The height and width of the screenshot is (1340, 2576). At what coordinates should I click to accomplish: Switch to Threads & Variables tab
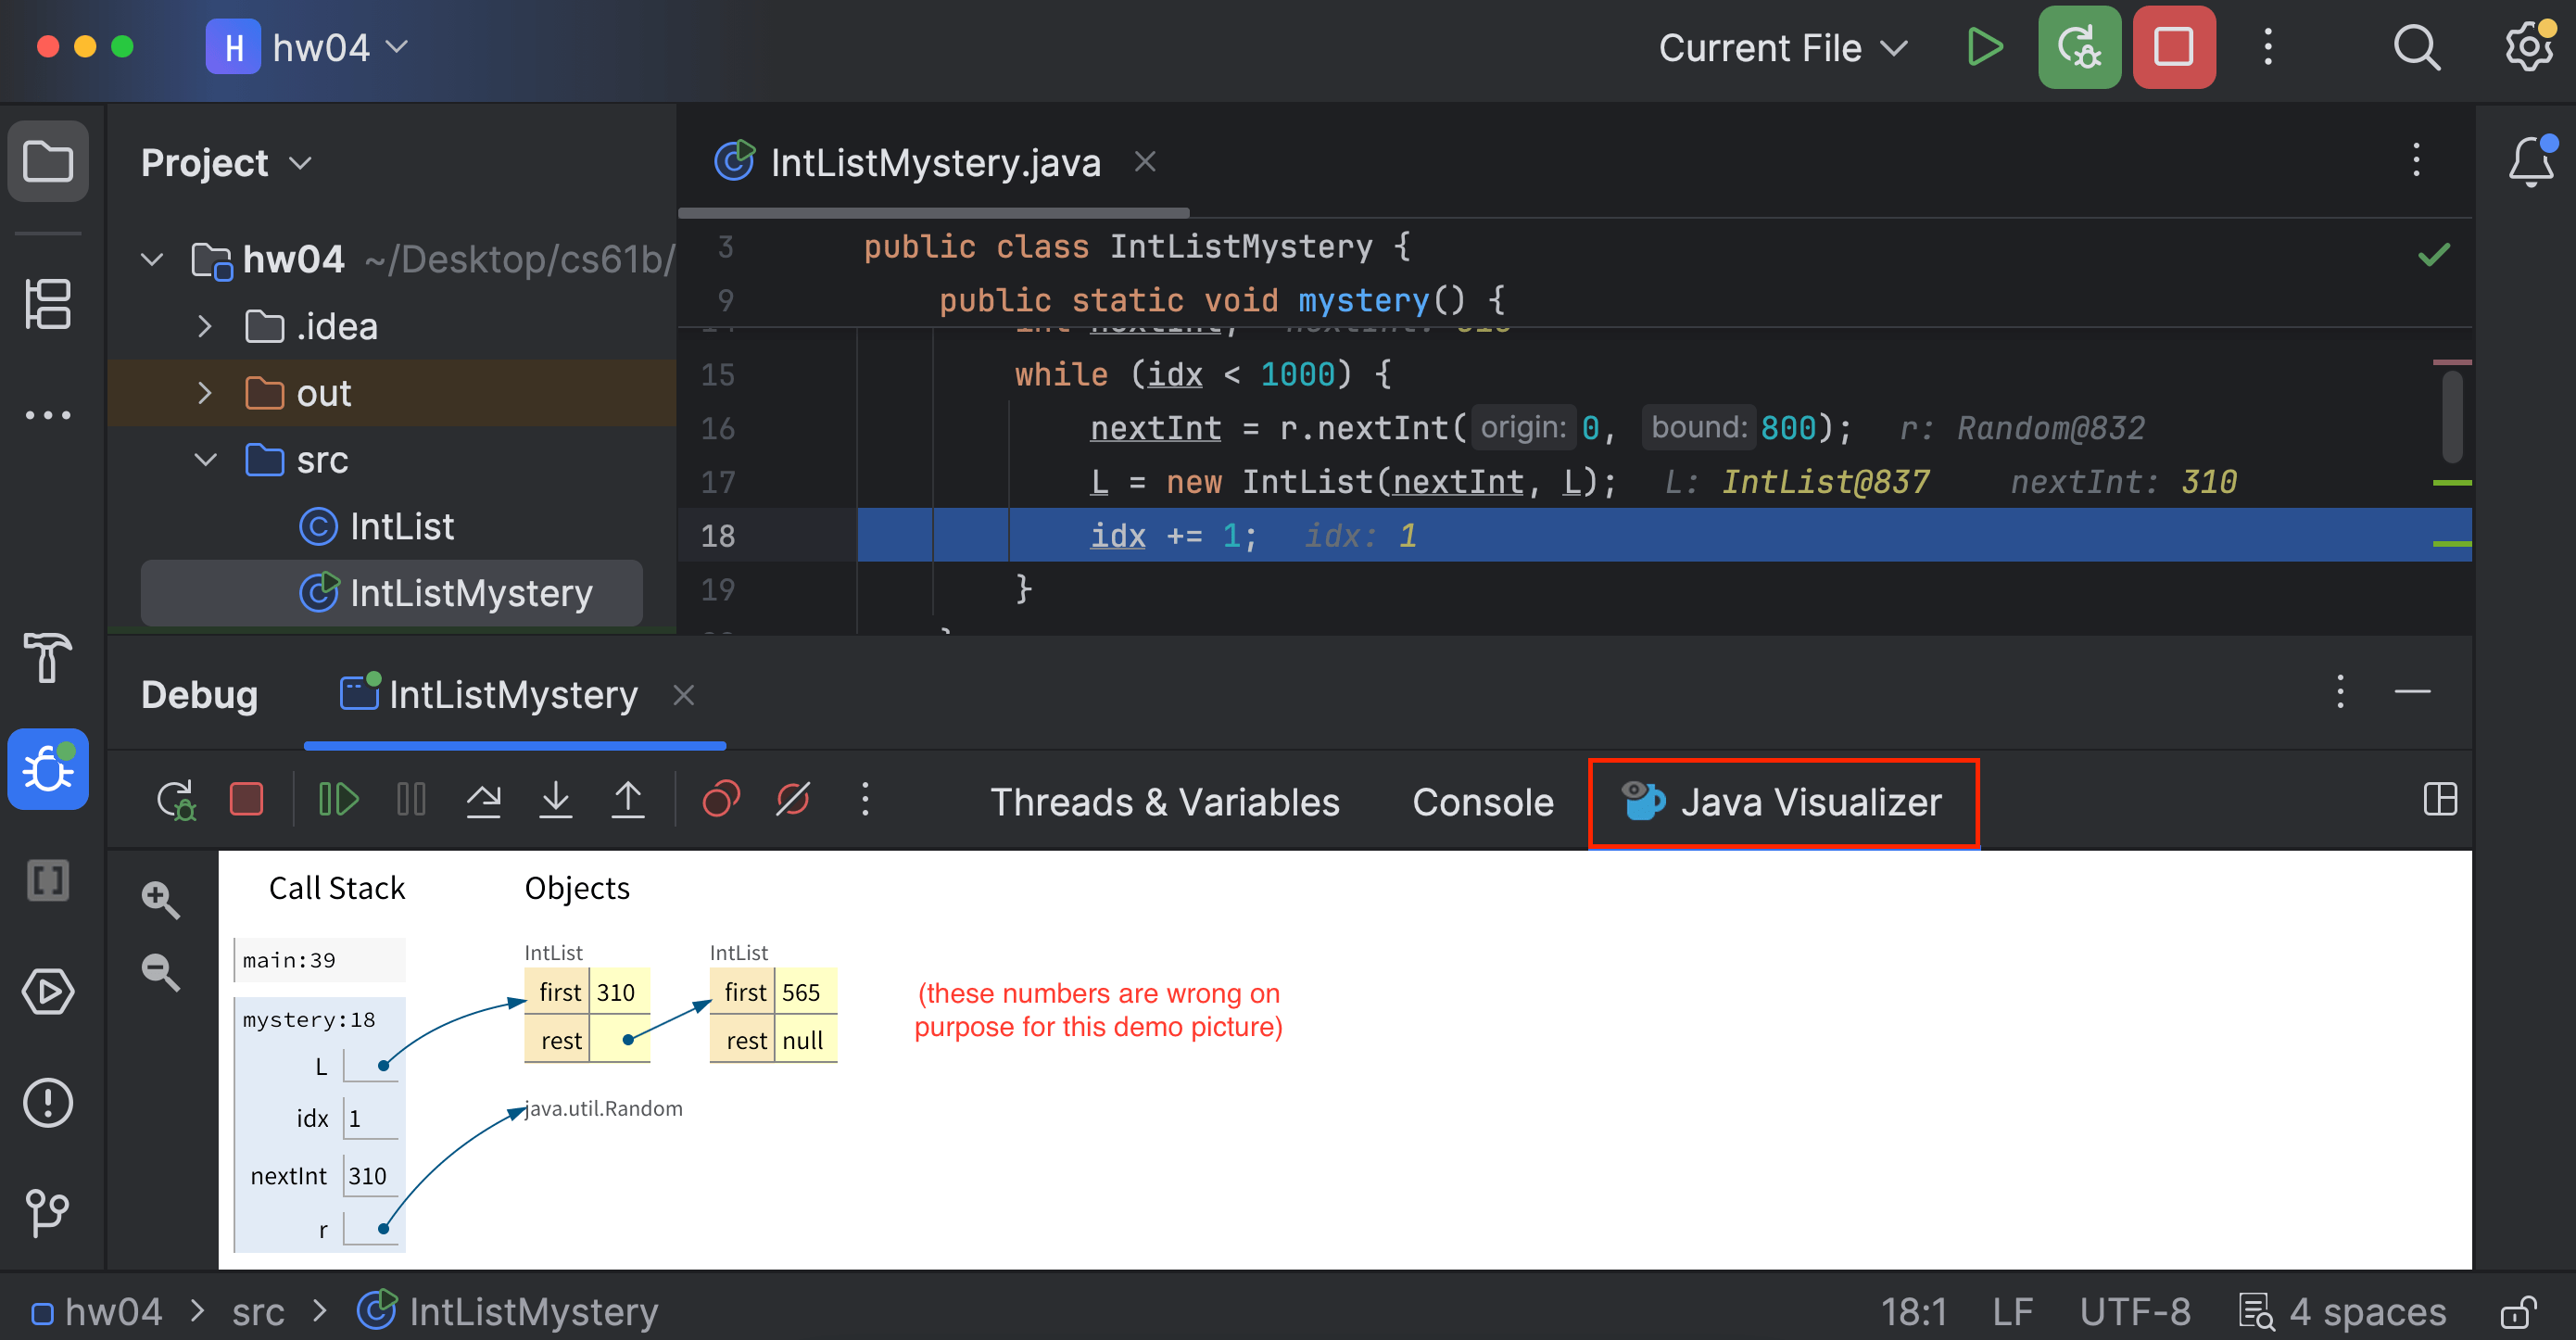[1165, 801]
